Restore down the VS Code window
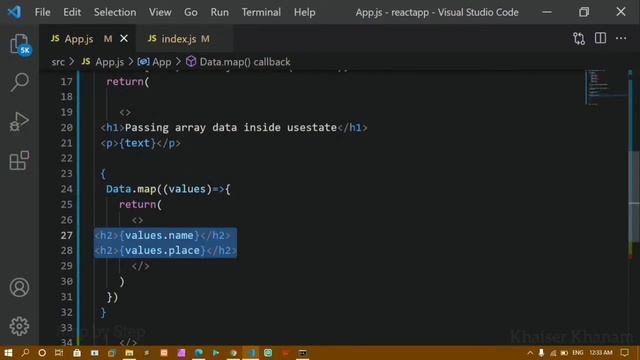The width and height of the screenshot is (640, 360). point(584,12)
